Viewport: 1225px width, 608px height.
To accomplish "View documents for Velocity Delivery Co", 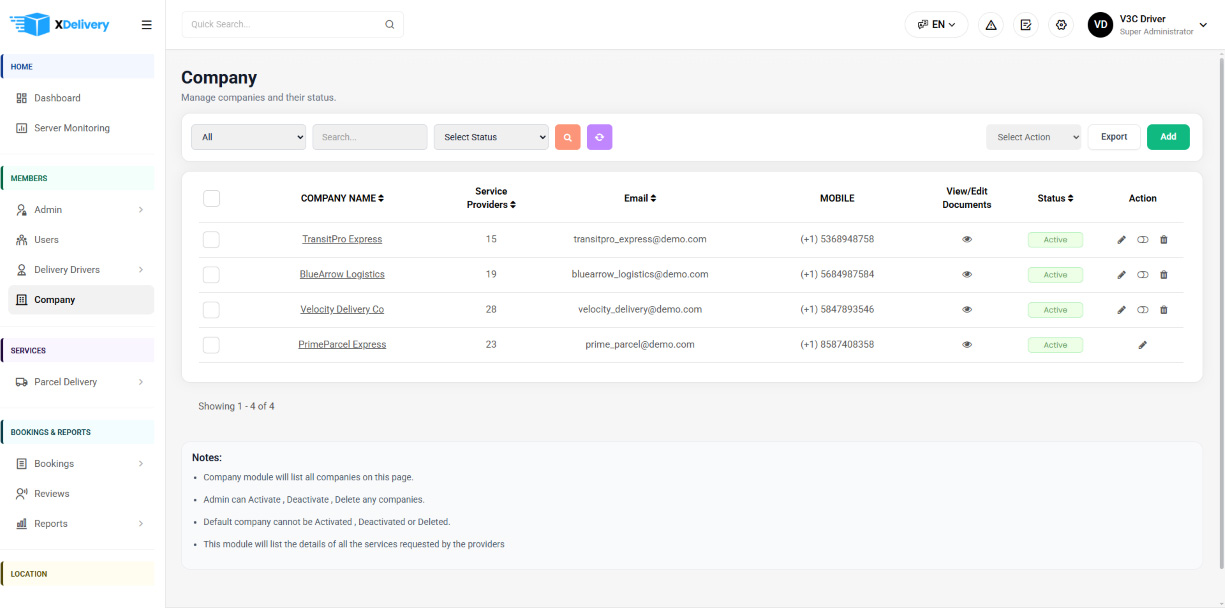I will 967,310.
